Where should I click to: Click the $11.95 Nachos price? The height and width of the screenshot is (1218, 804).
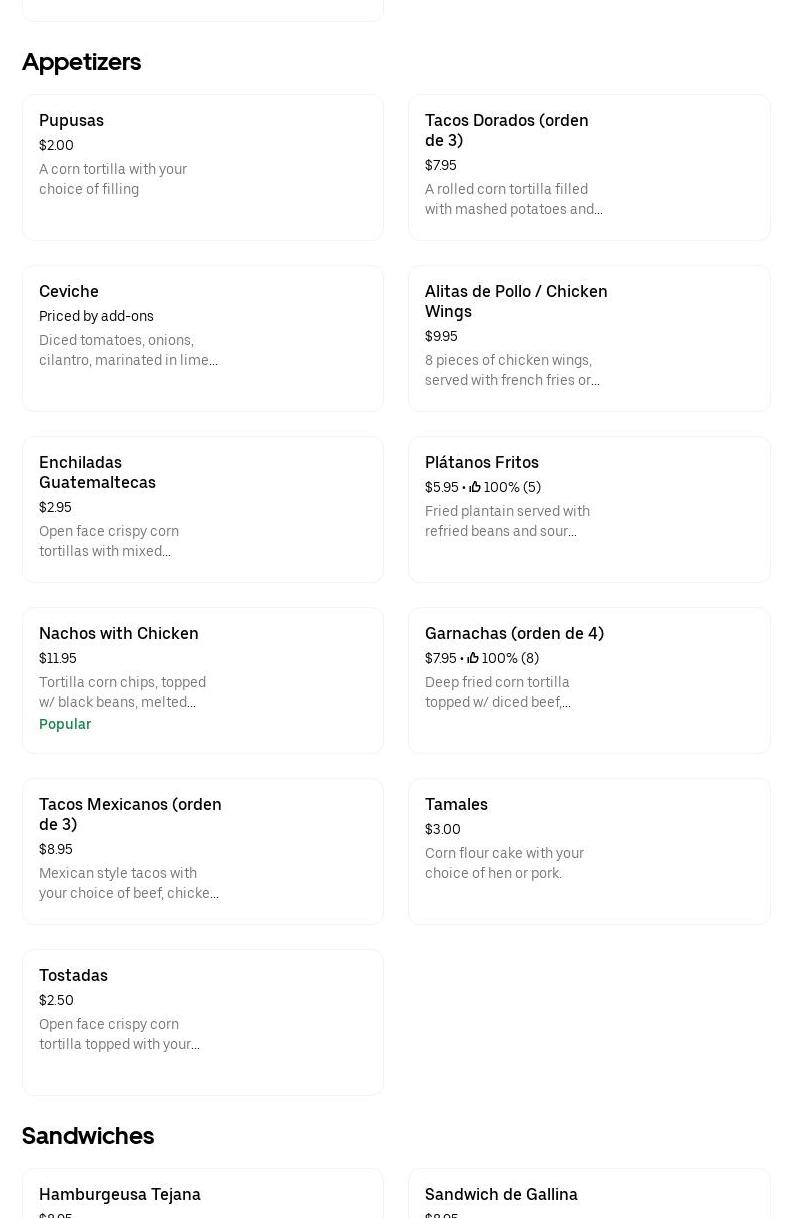(x=58, y=658)
